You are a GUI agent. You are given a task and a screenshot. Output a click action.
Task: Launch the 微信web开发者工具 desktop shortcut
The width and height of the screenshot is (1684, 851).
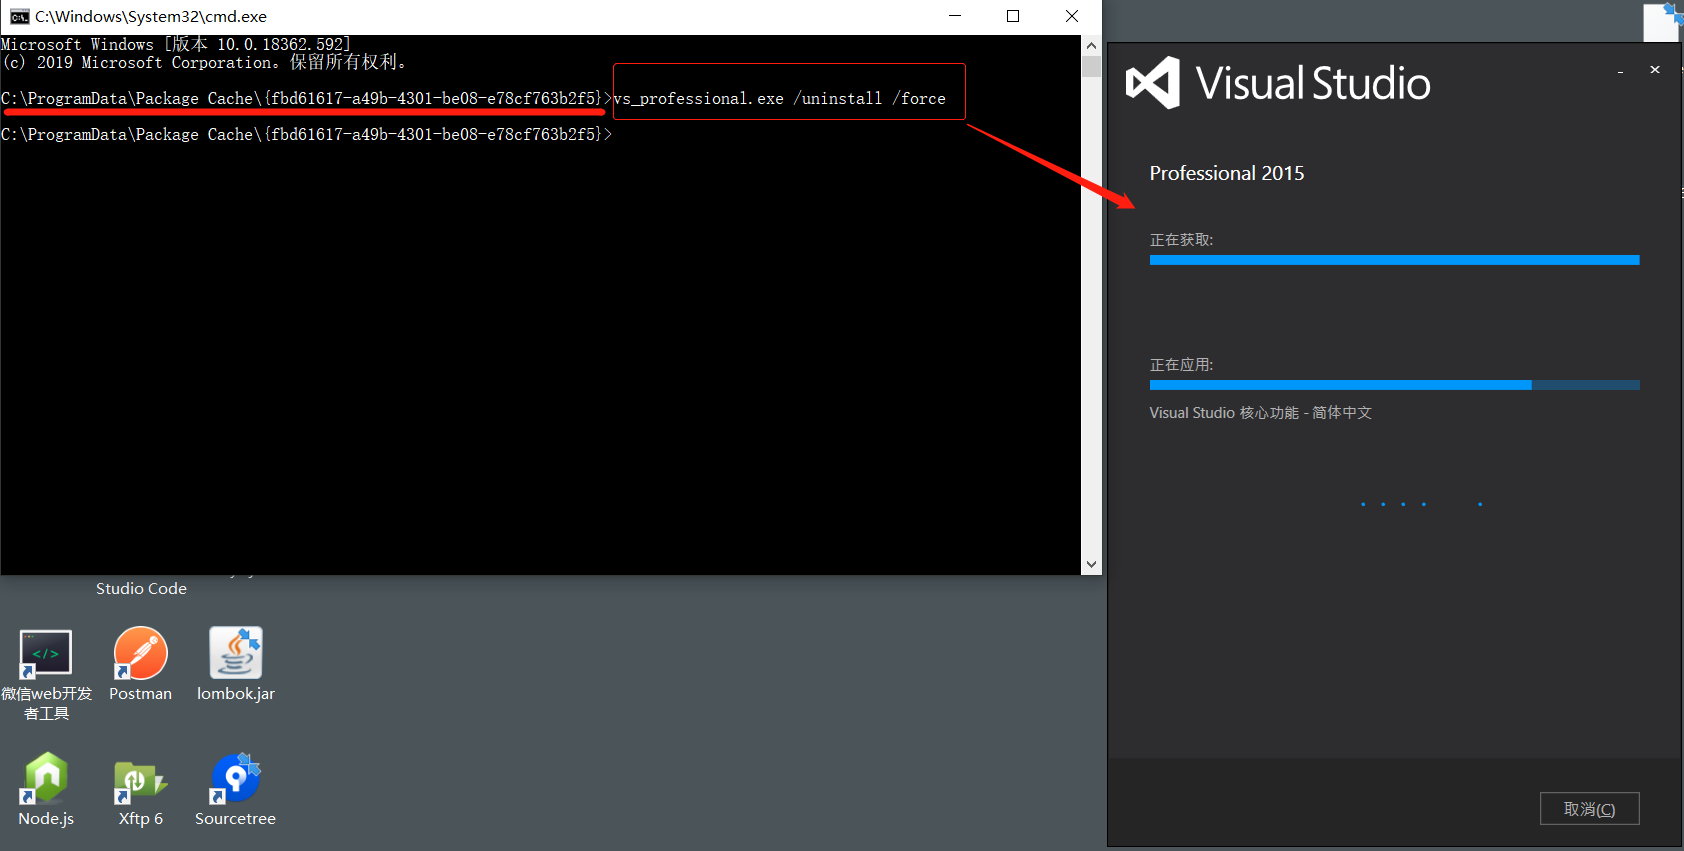click(x=46, y=674)
